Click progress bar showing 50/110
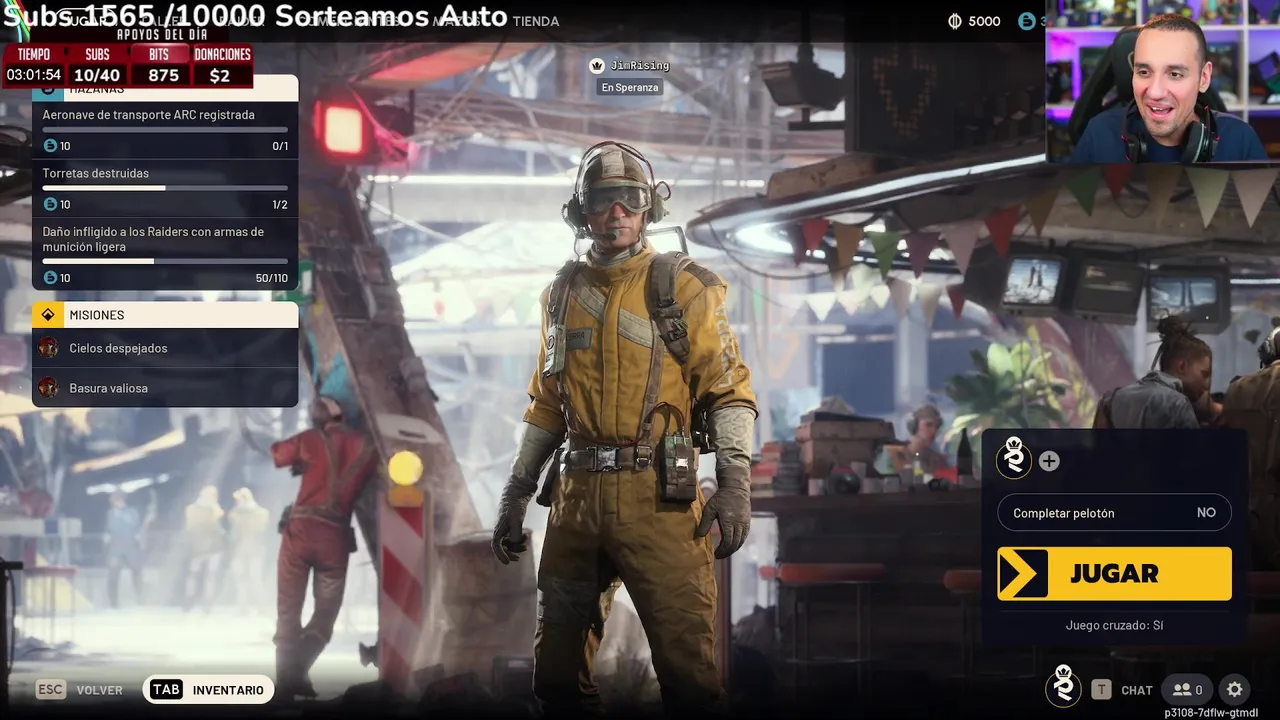1280x720 pixels. click(165, 262)
